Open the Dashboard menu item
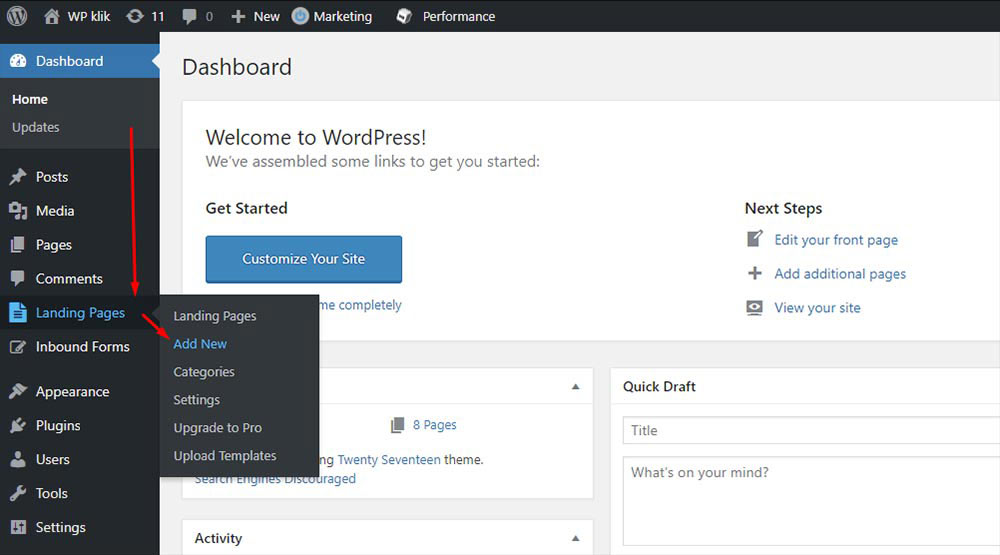 click(80, 61)
